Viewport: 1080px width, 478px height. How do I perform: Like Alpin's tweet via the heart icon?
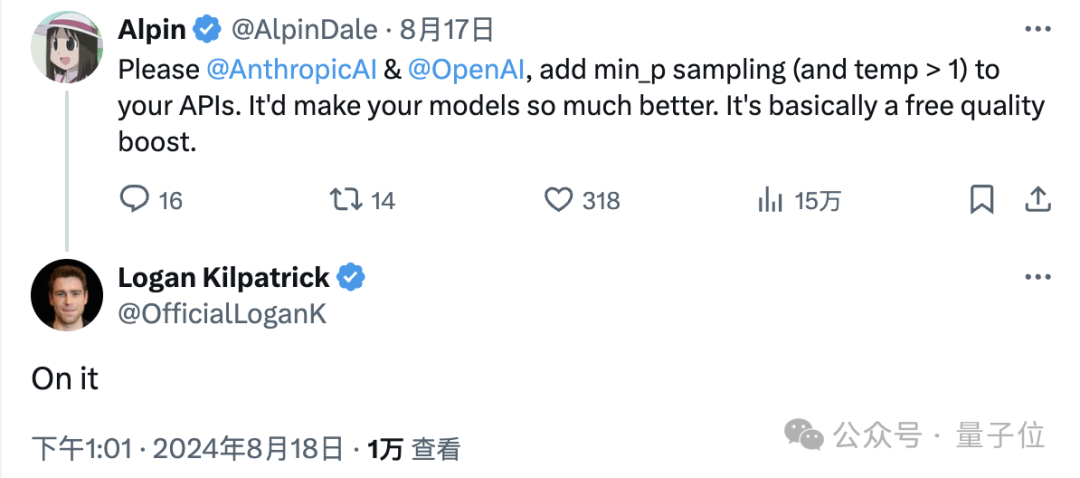(x=558, y=200)
